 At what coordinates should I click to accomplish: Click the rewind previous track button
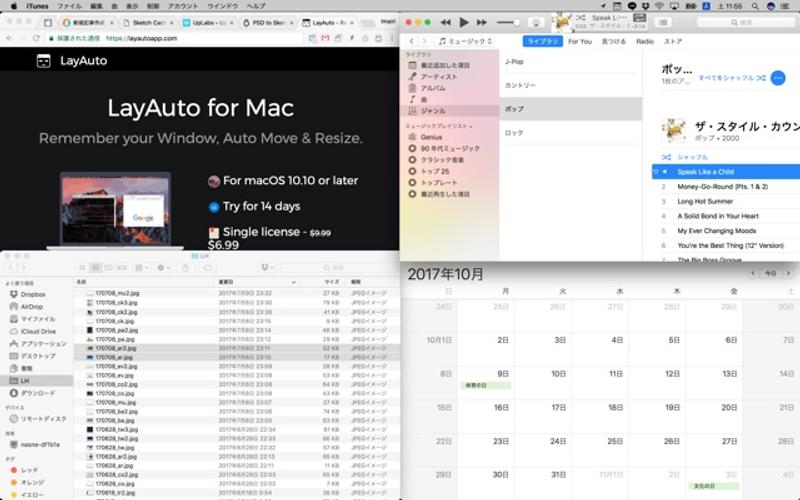tap(445, 22)
